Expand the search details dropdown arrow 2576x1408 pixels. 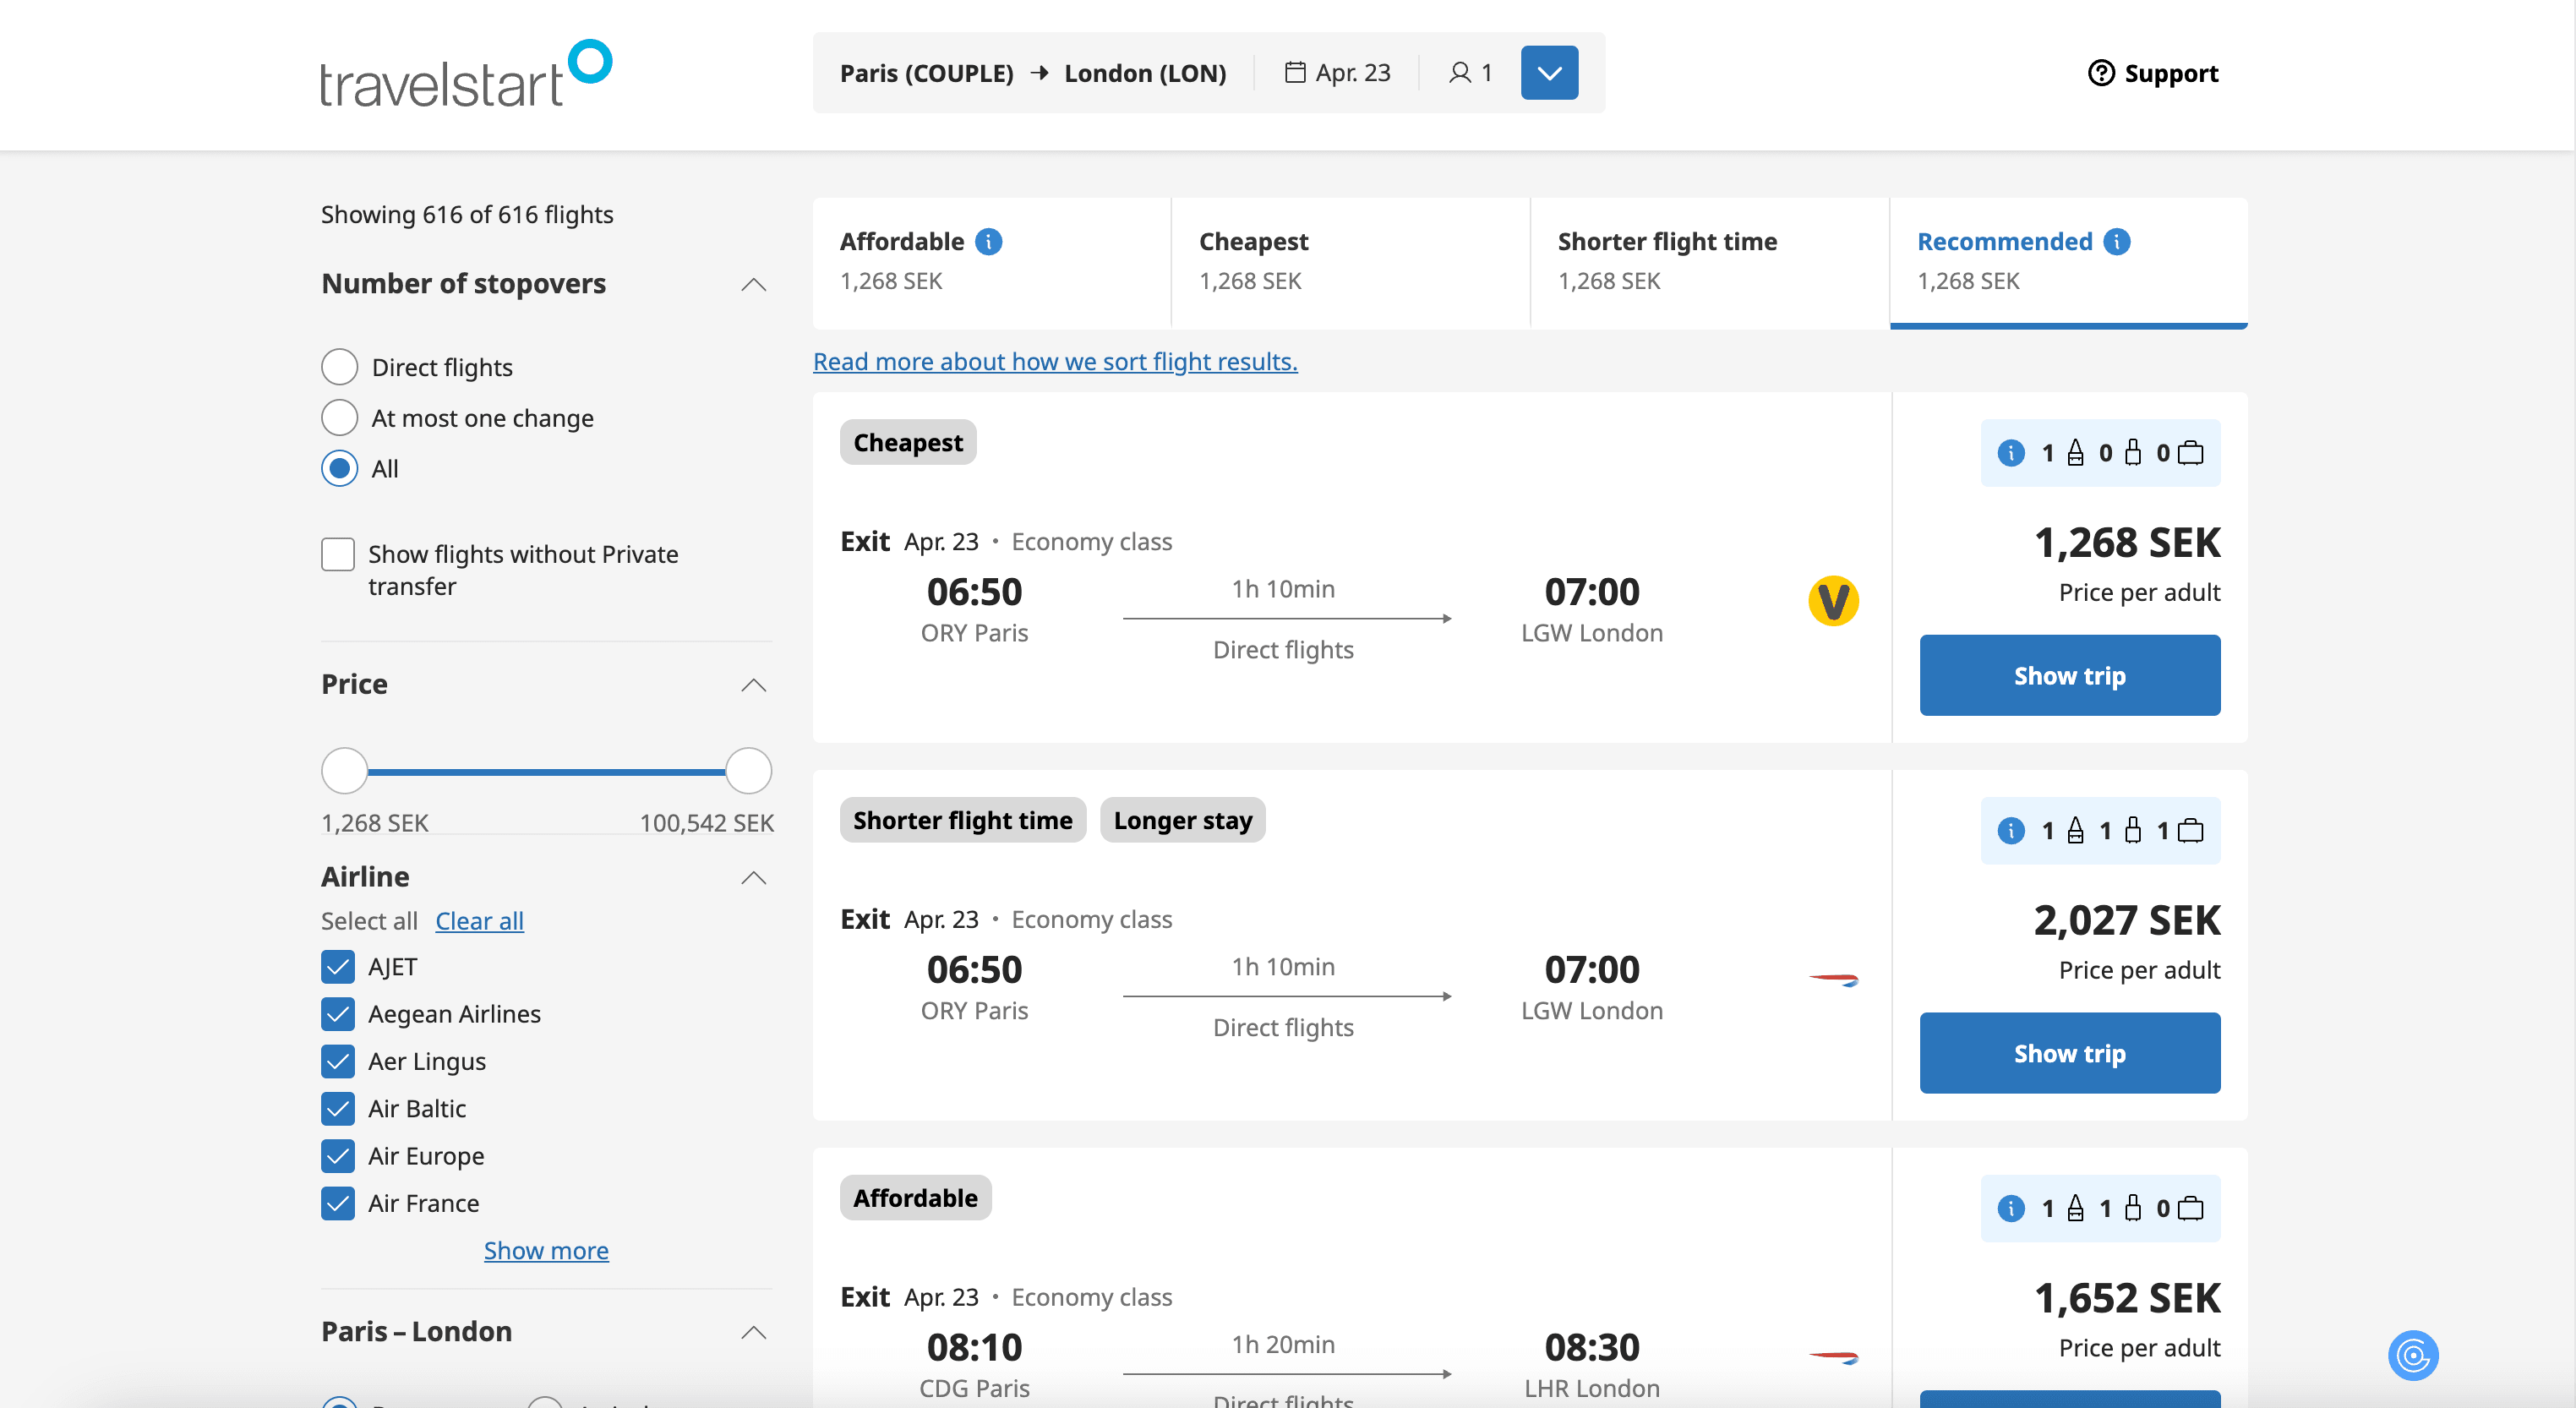point(1548,73)
